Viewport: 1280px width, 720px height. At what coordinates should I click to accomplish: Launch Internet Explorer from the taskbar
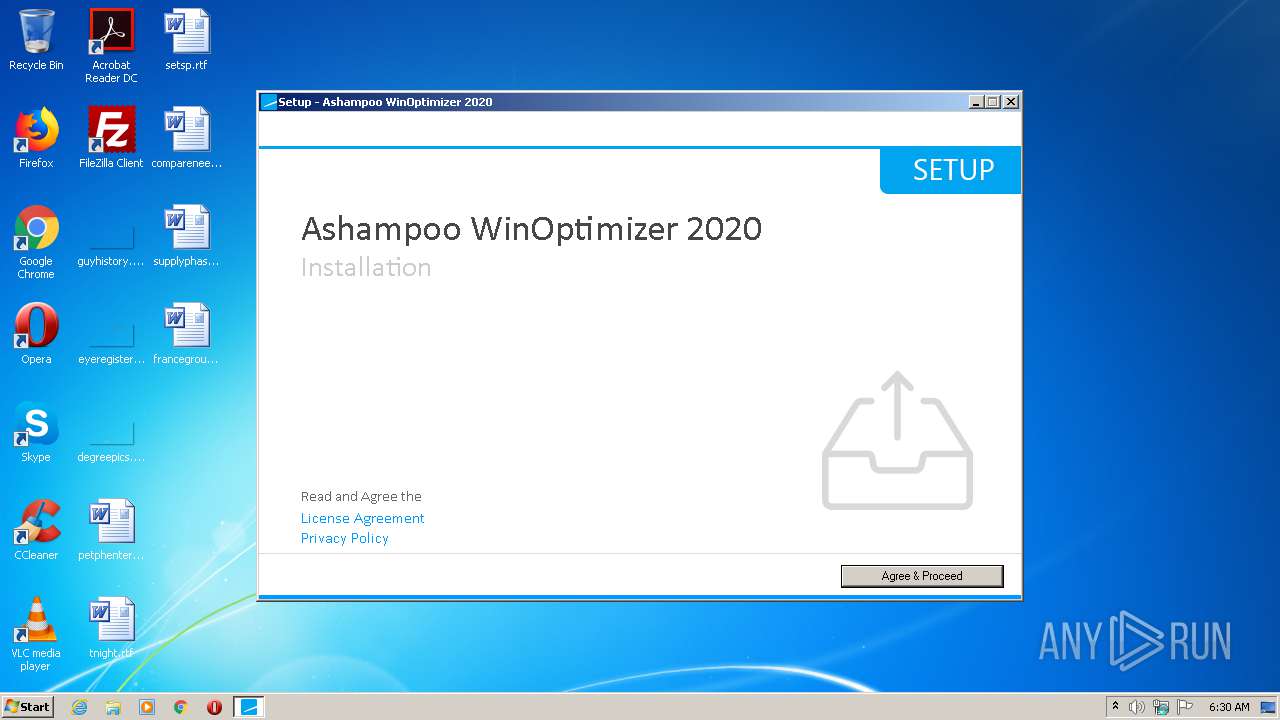(79, 707)
